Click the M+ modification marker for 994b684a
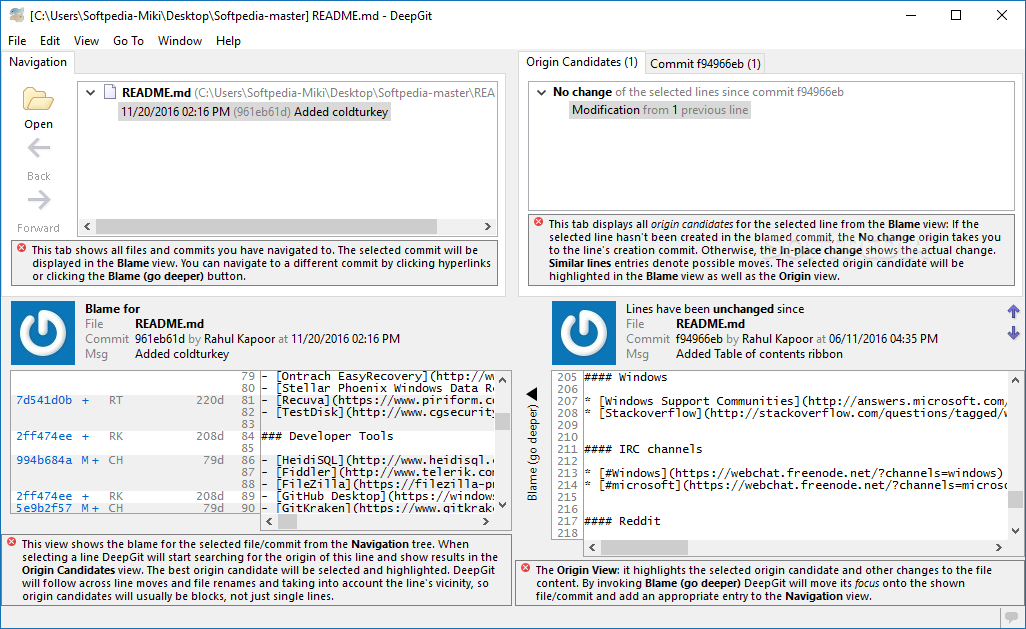Image resolution: width=1026 pixels, height=629 pixels. [90, 460]
